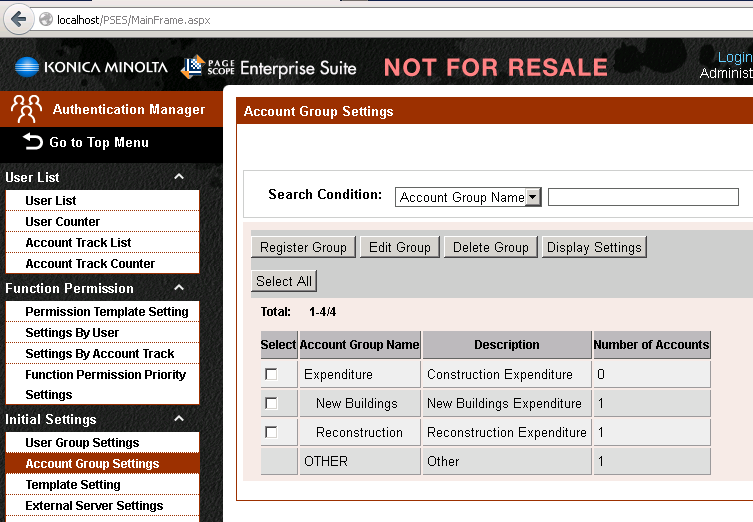The height and width of the screenshot is (522, 753).
Task: Collapse the Initial Settings section
Action: [179, 419]
